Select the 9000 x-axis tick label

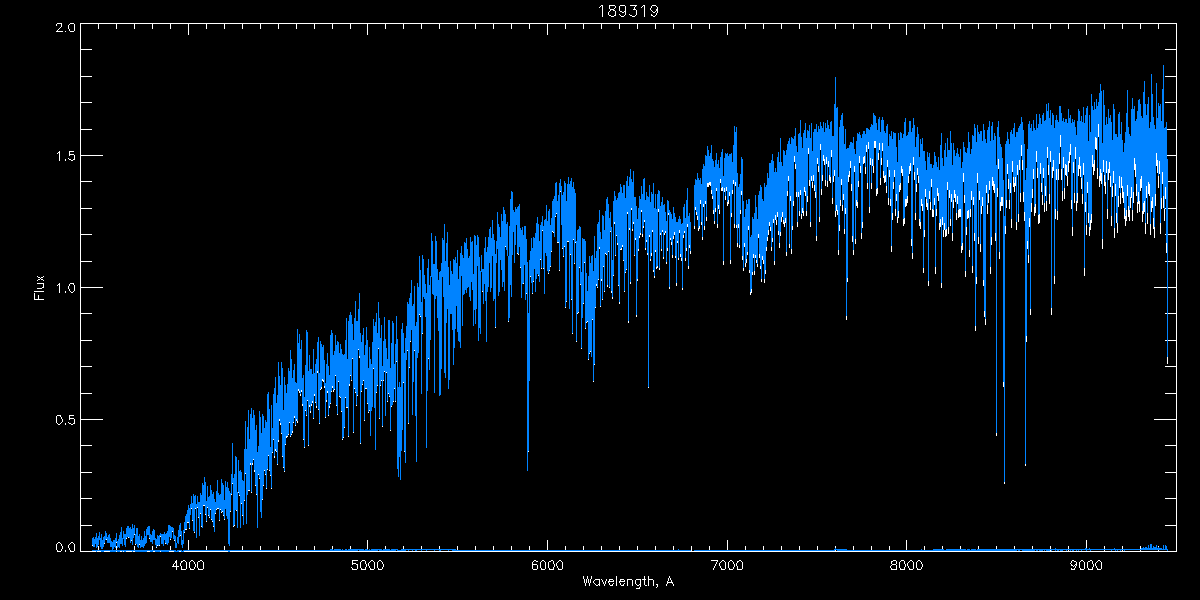point(1086,566)
